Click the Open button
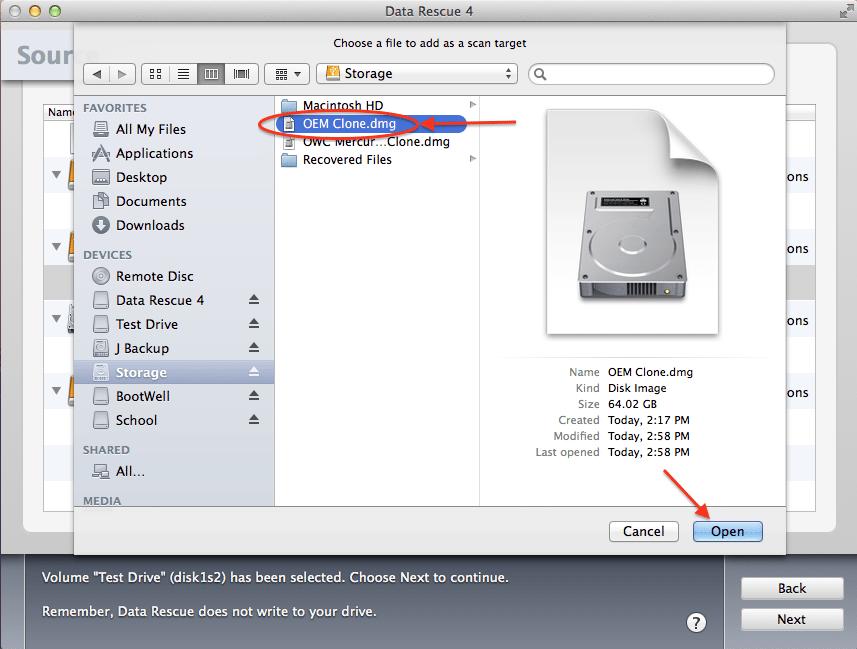Viewport: 857px width, 649px height. pos(727,531)
